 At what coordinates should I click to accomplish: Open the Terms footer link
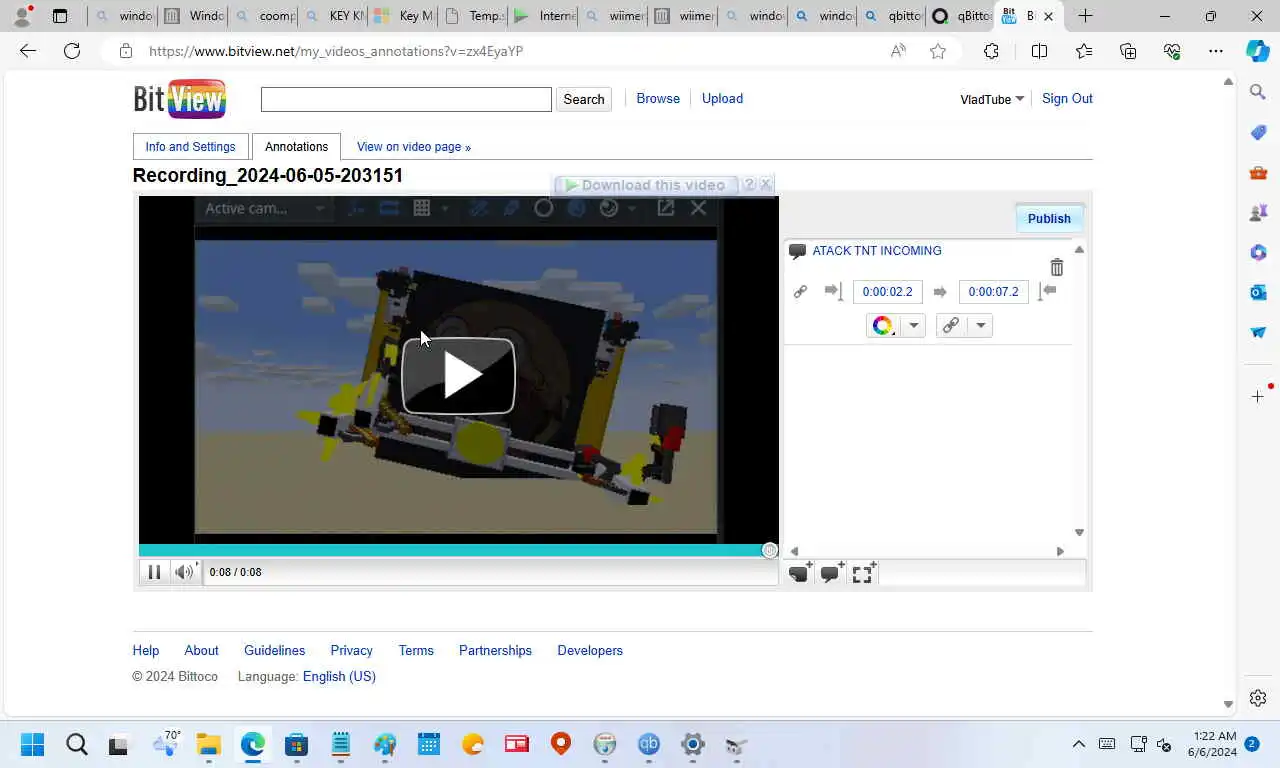[x=416, y=650]
